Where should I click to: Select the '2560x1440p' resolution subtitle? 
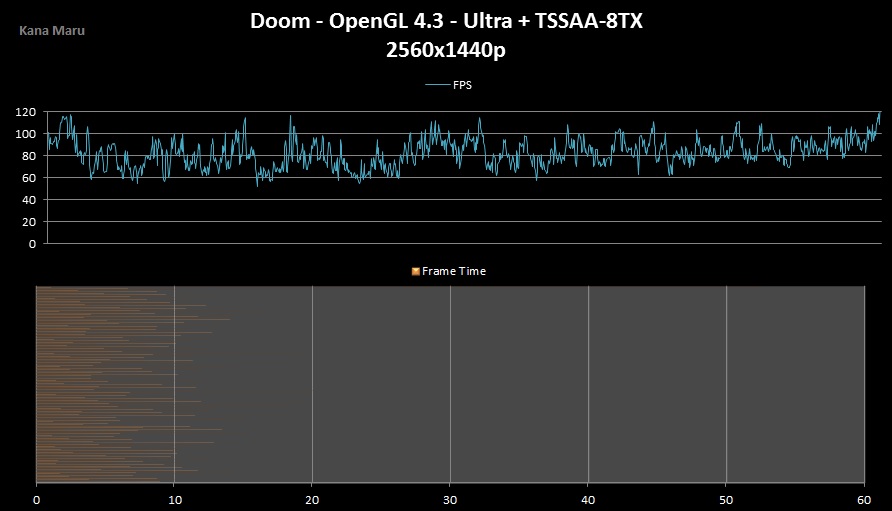click(445, 50)
